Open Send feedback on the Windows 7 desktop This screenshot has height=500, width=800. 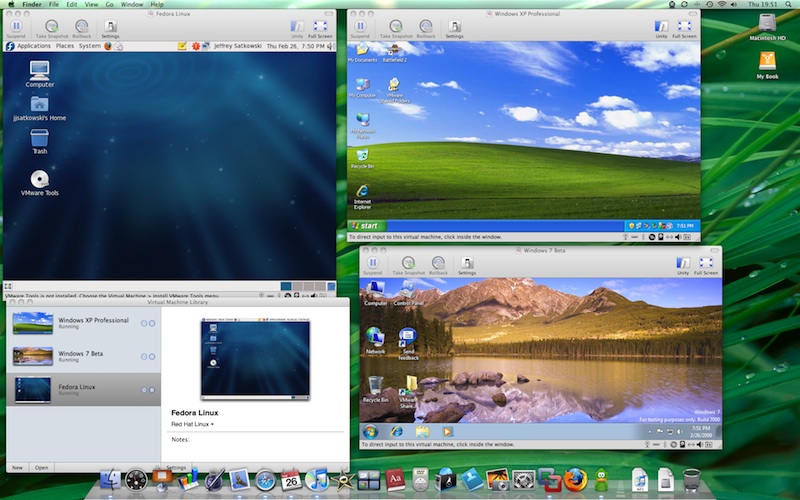[x=408, y=344]
